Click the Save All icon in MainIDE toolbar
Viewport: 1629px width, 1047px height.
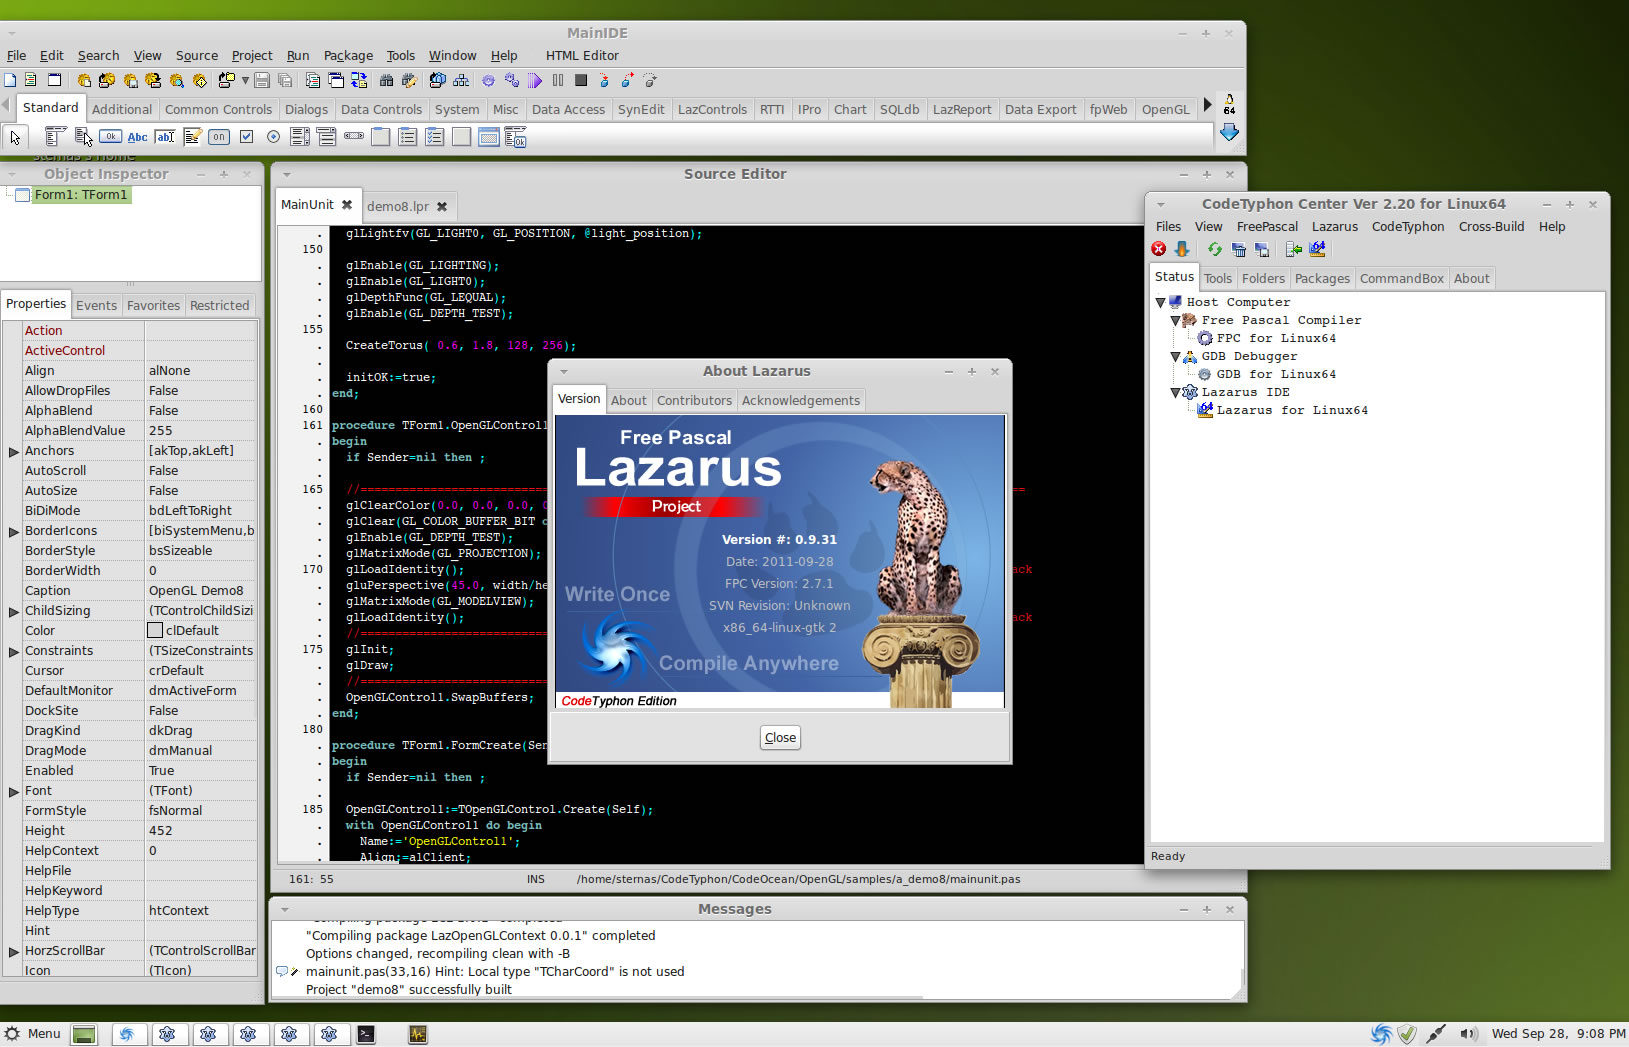point(285,80)
